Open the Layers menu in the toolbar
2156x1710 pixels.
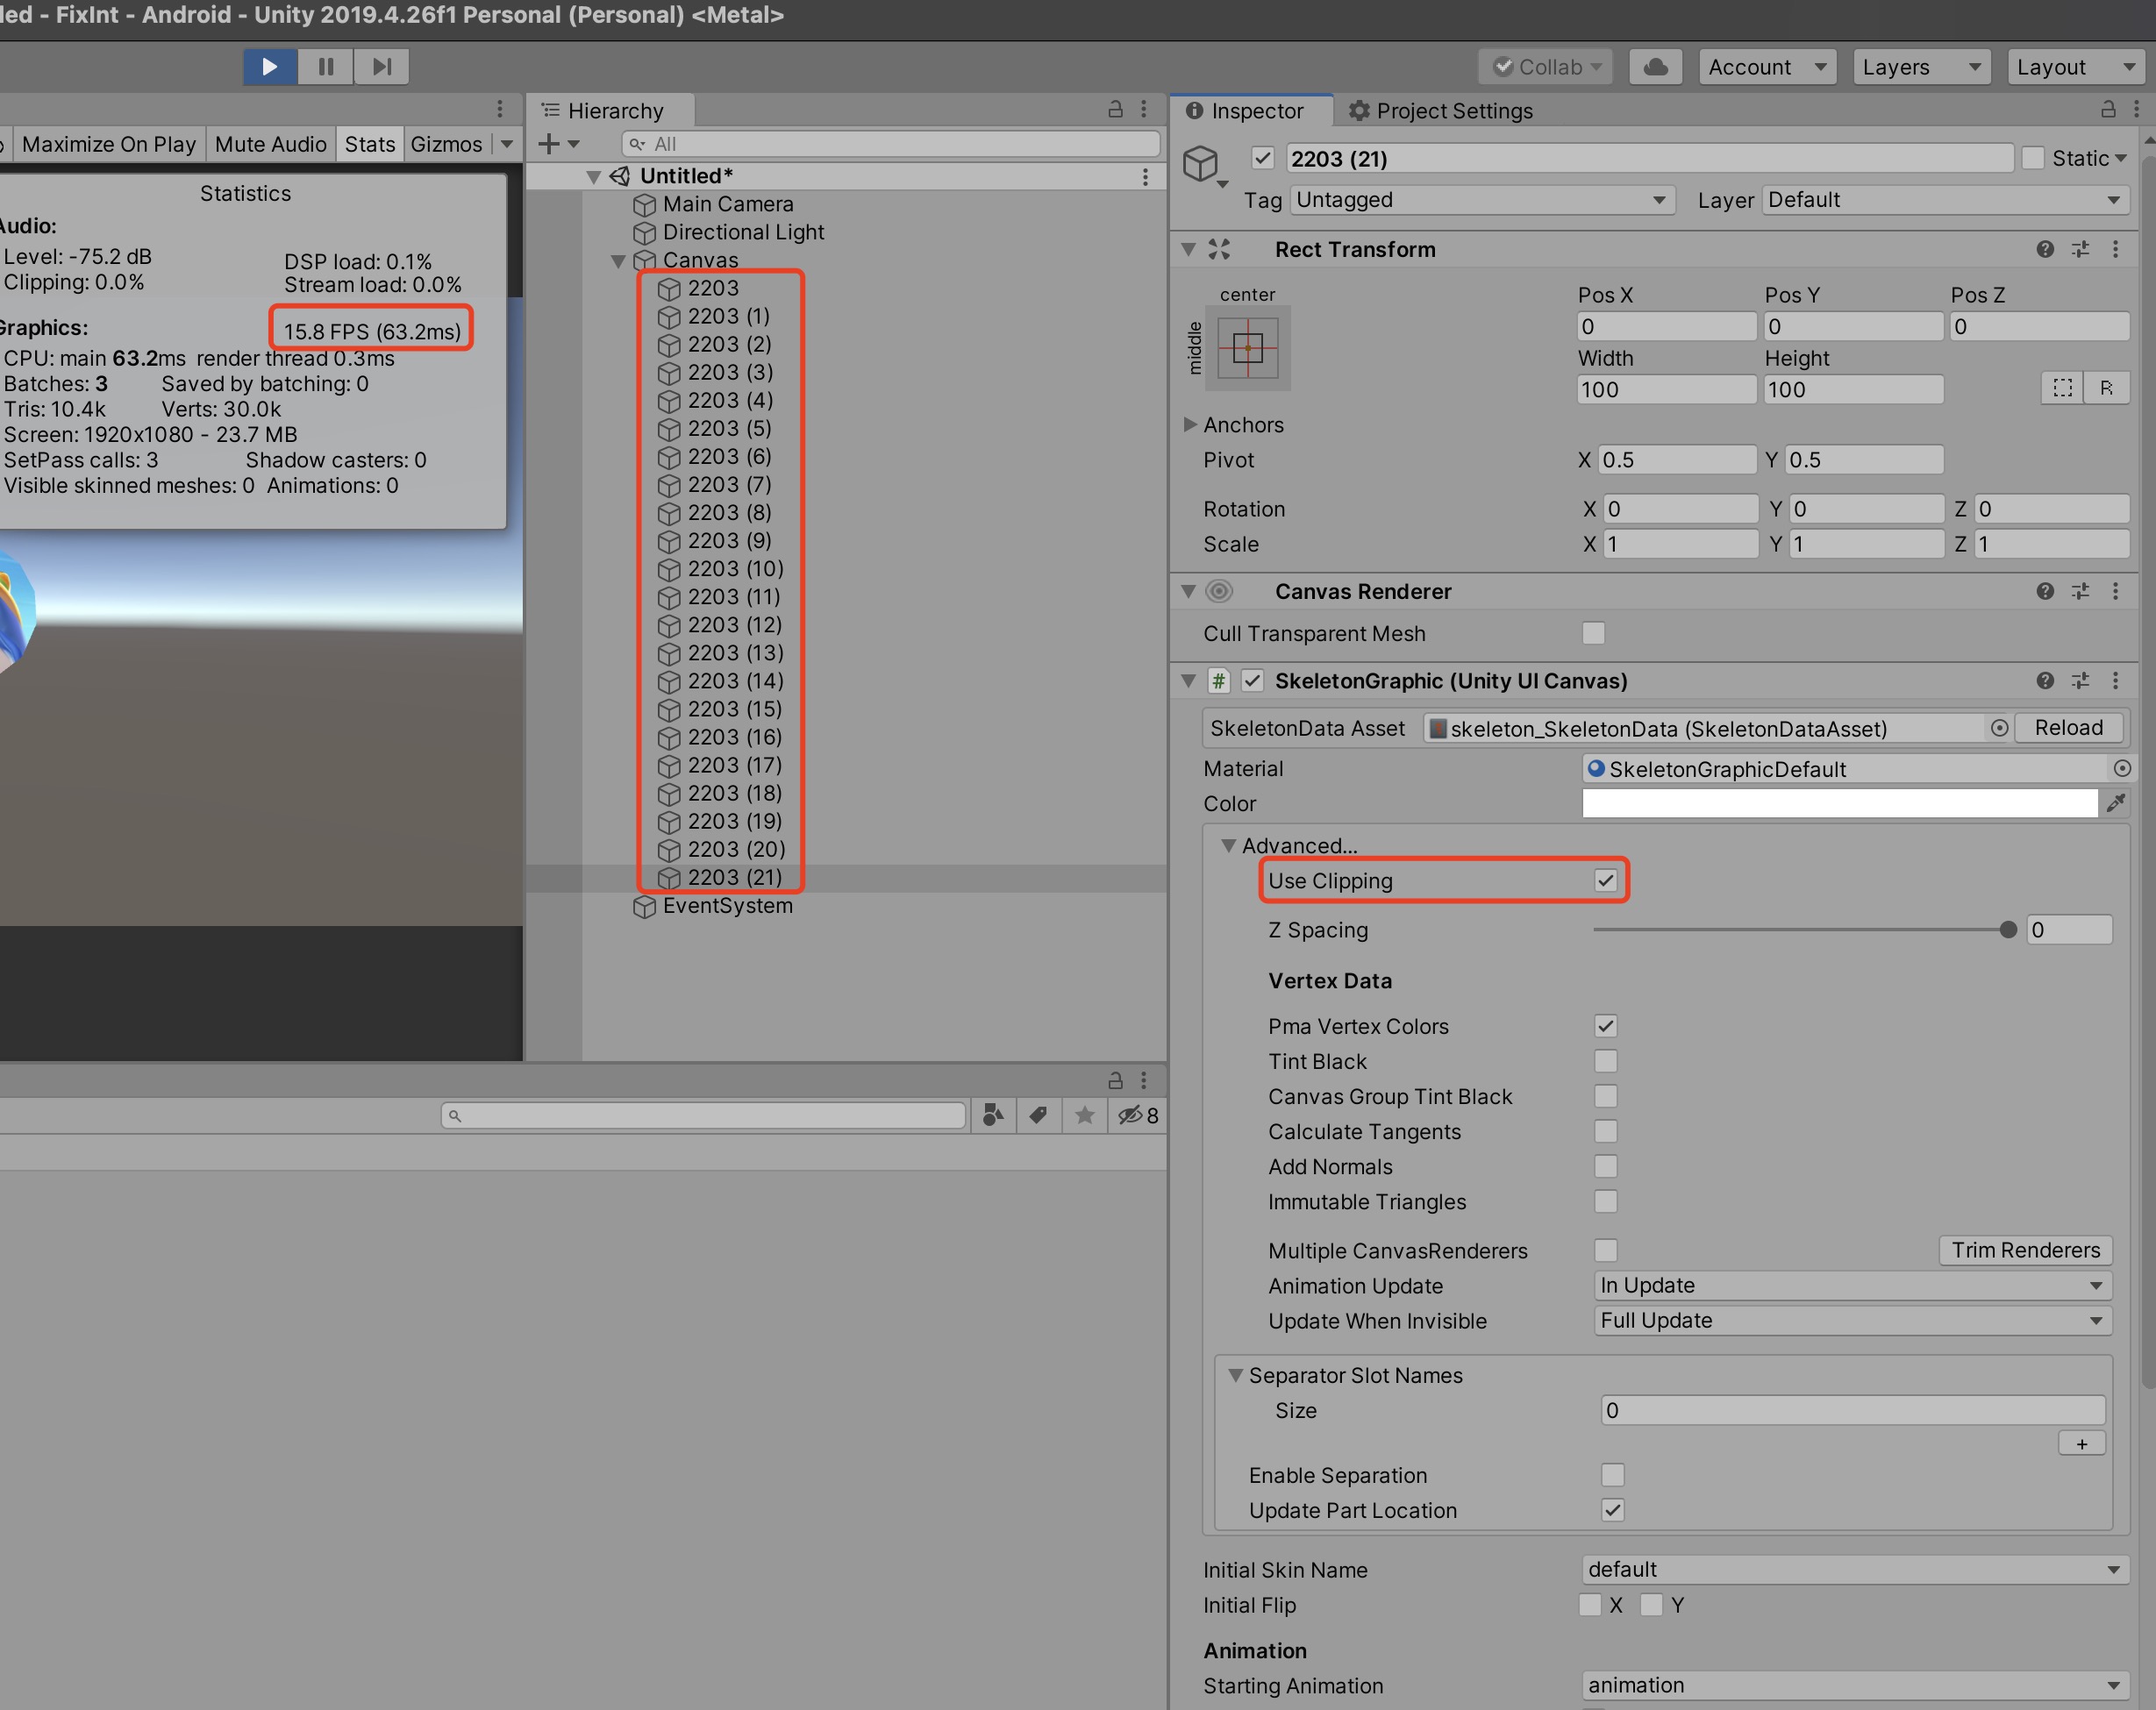pos(1920,66)
